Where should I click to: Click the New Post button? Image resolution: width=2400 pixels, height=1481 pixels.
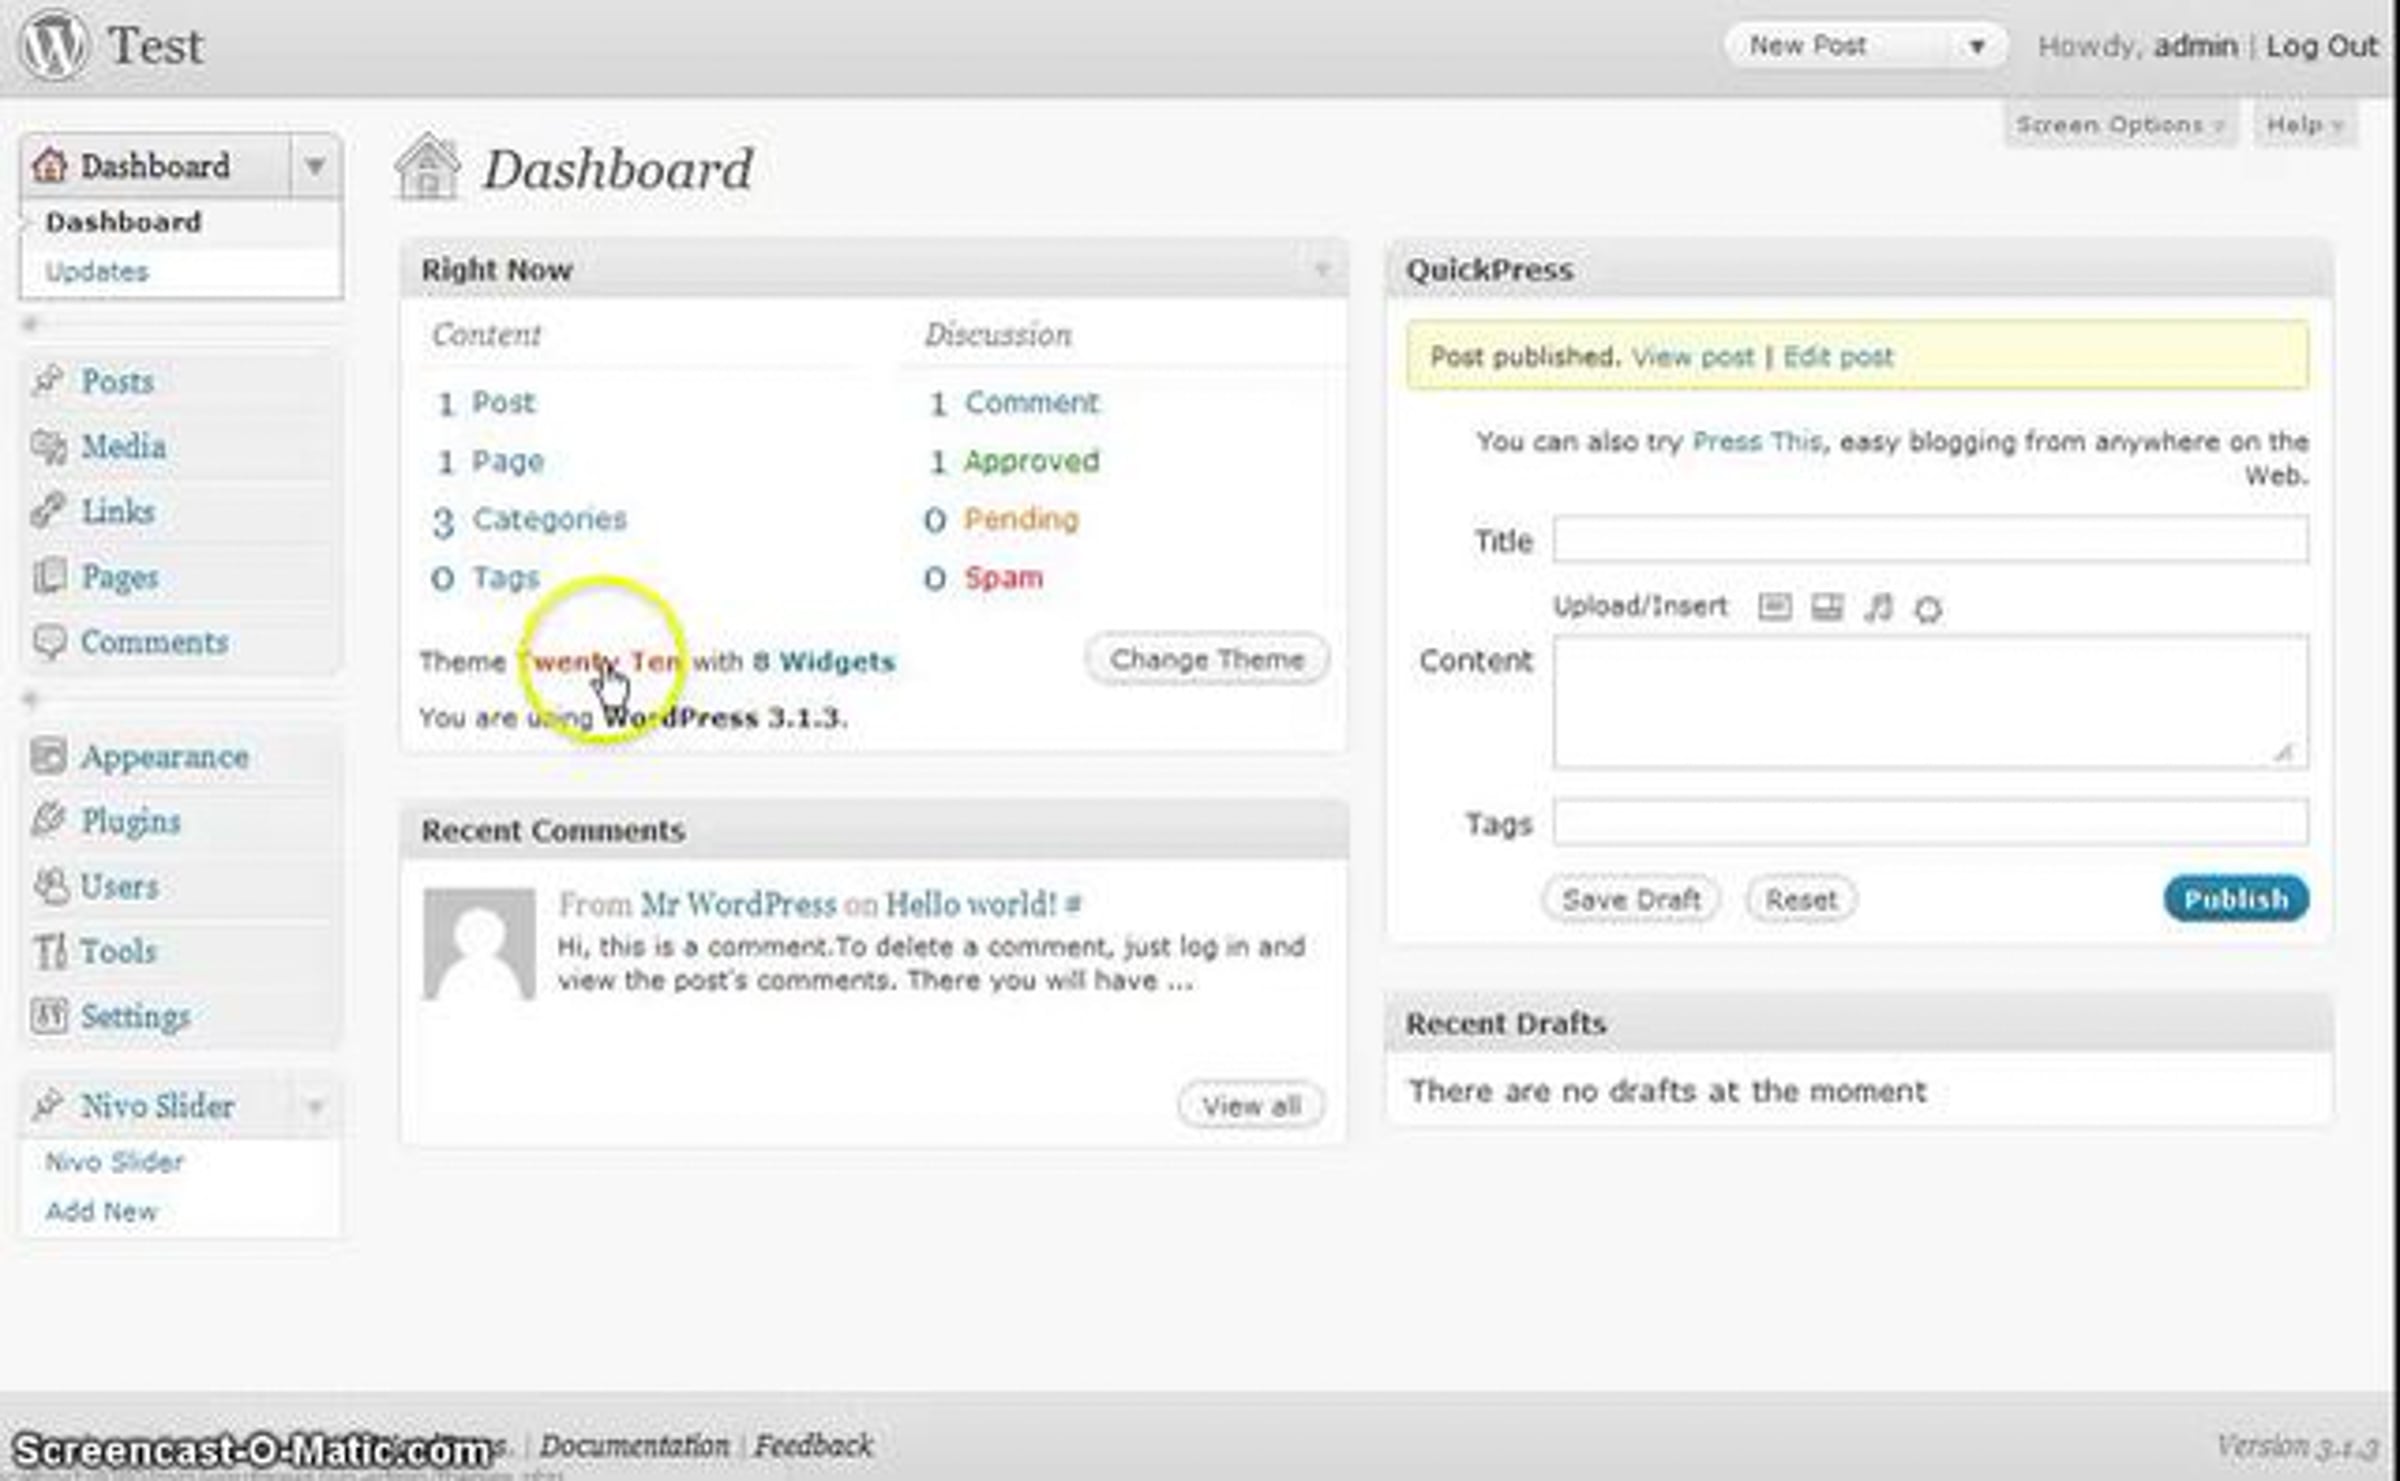pos(1808,46)
